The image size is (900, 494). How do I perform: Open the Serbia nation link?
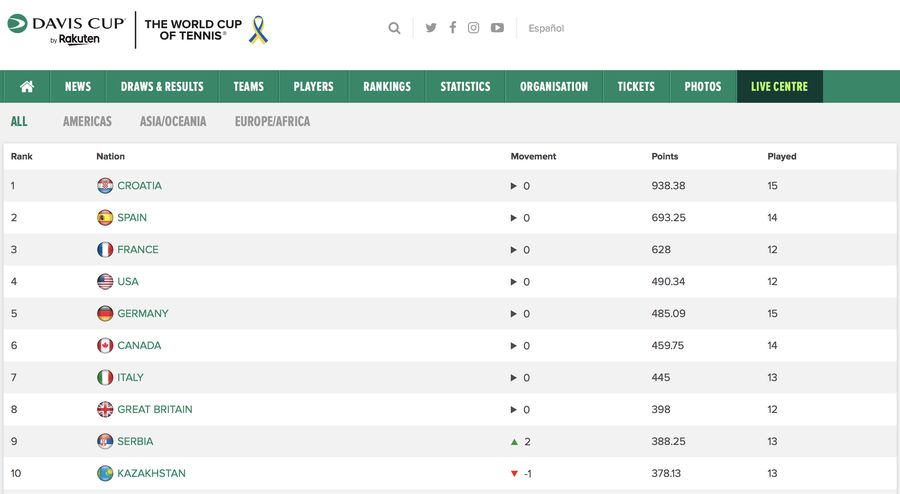135,441
